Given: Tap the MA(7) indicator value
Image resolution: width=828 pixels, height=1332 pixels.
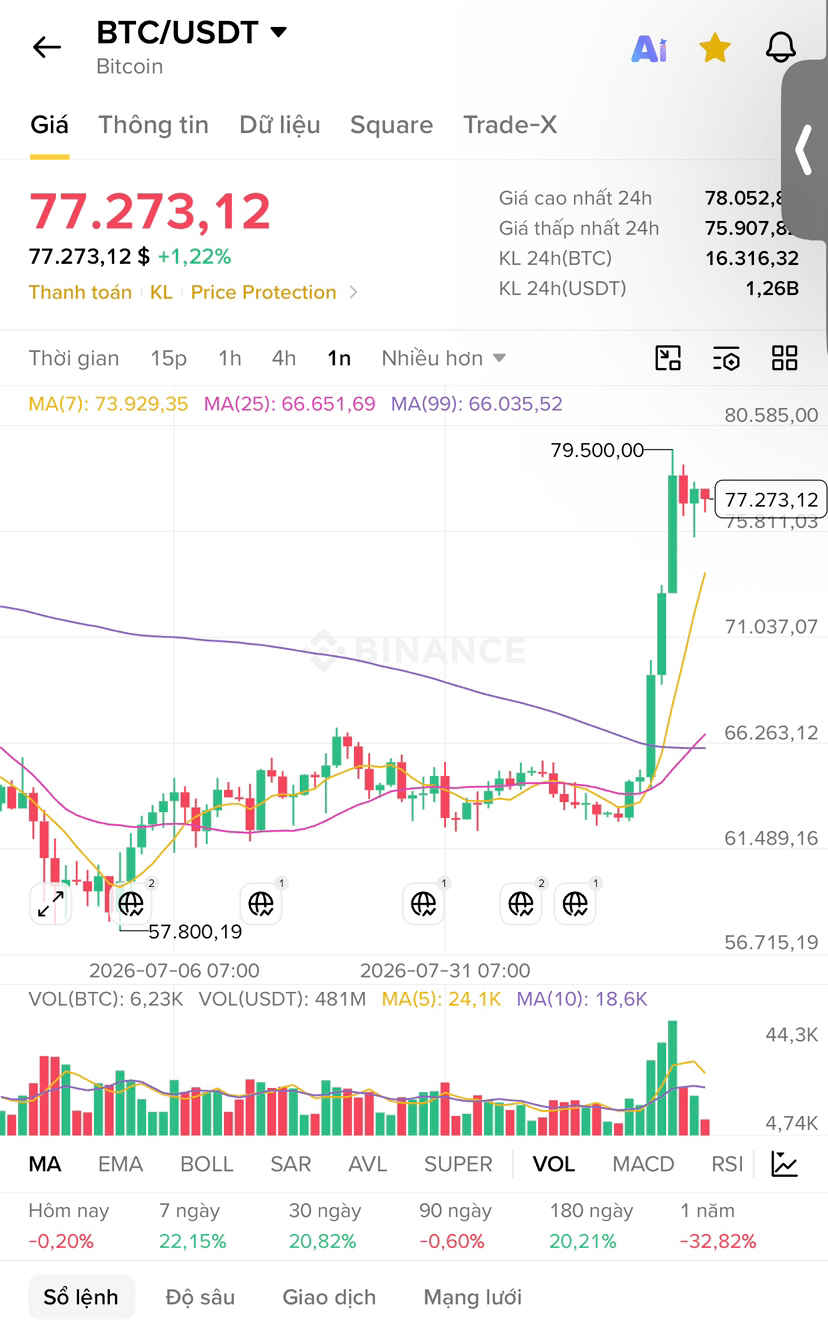Looking at the screenshot, I should pos(108,404).
